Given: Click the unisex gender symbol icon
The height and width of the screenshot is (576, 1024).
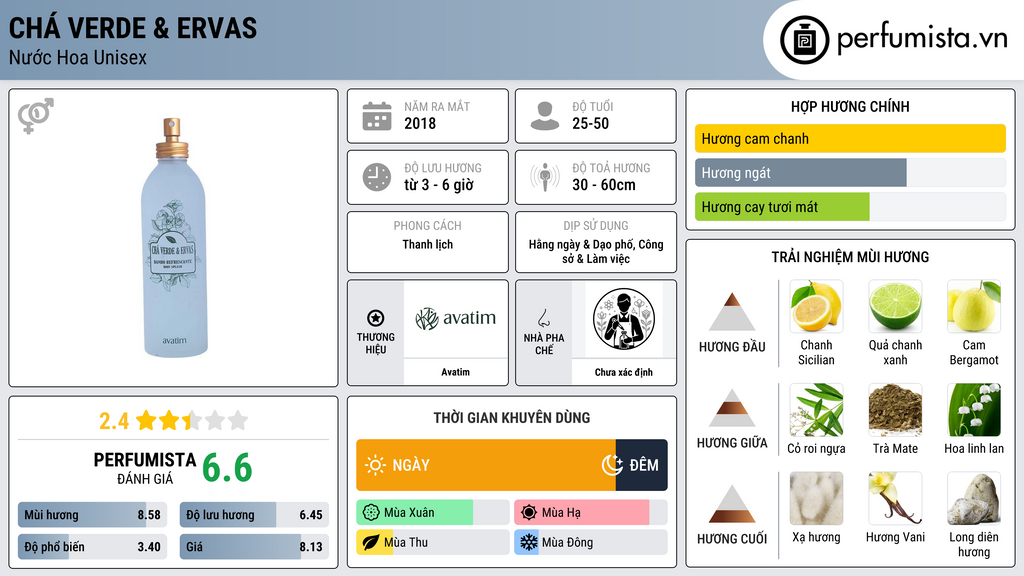Looking at the screenshot, I should (36, 116).
